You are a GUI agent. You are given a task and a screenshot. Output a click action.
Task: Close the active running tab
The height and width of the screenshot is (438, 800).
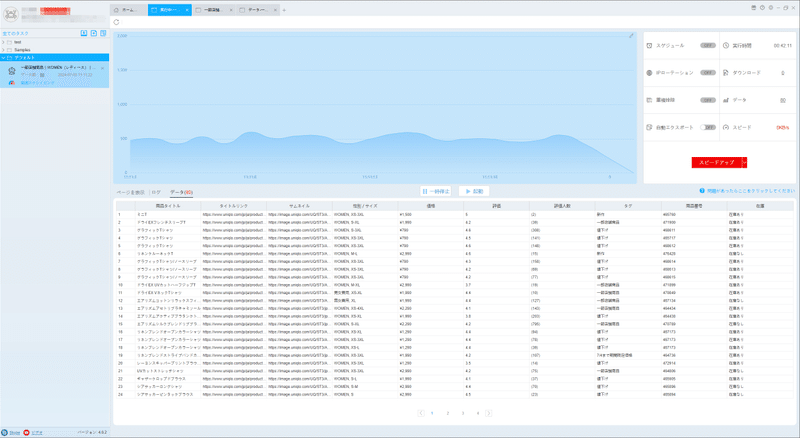(187, 10)
